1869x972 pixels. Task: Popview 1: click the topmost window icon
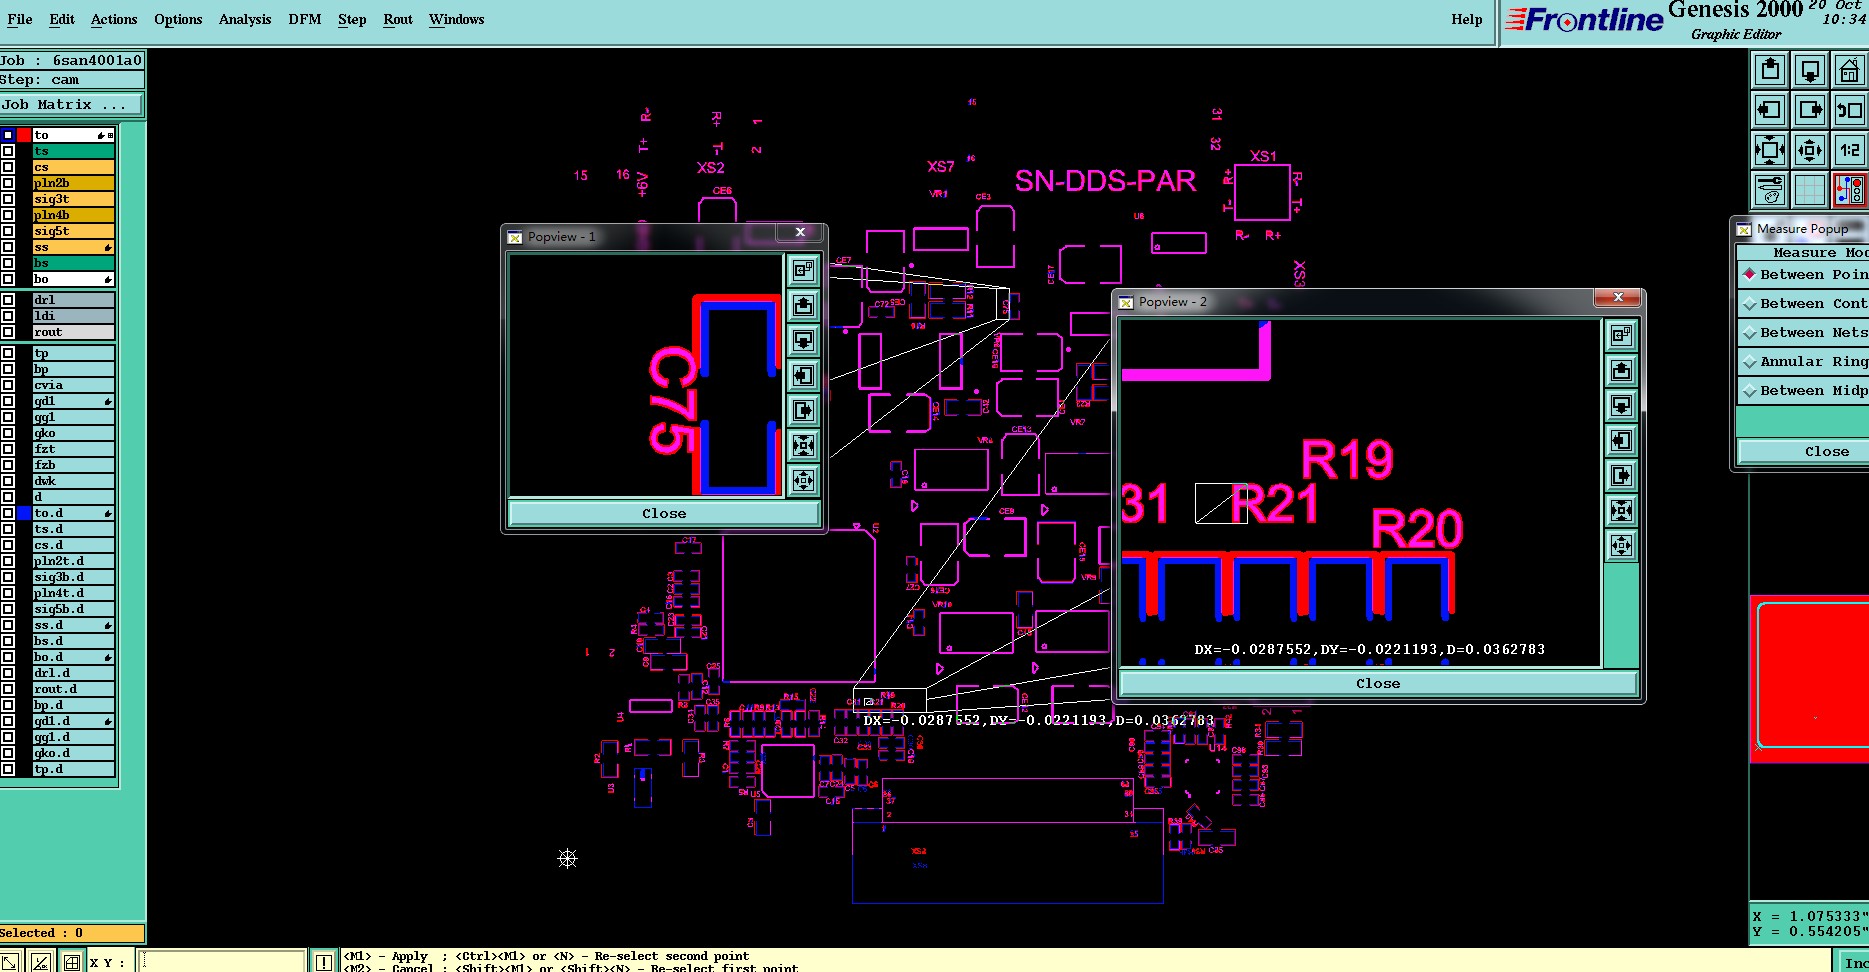pyautogui.click(x=803, y=270)
